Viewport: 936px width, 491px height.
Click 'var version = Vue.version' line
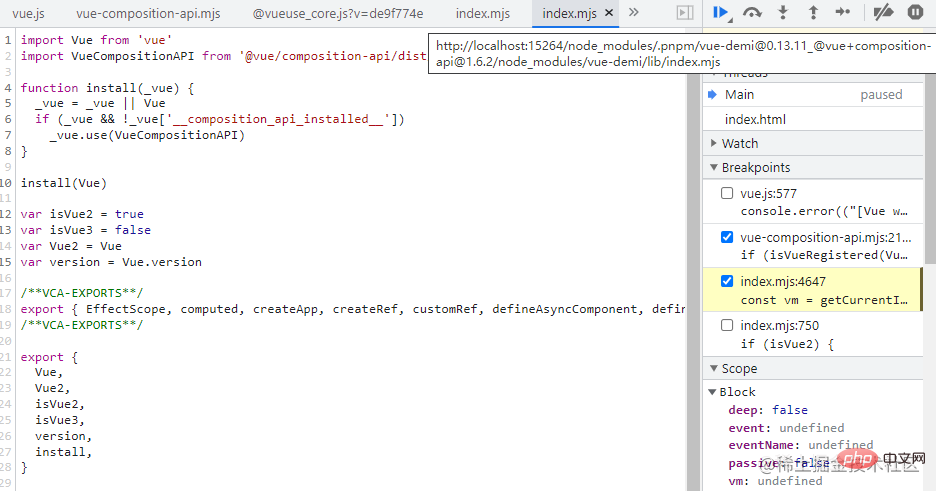111,262
